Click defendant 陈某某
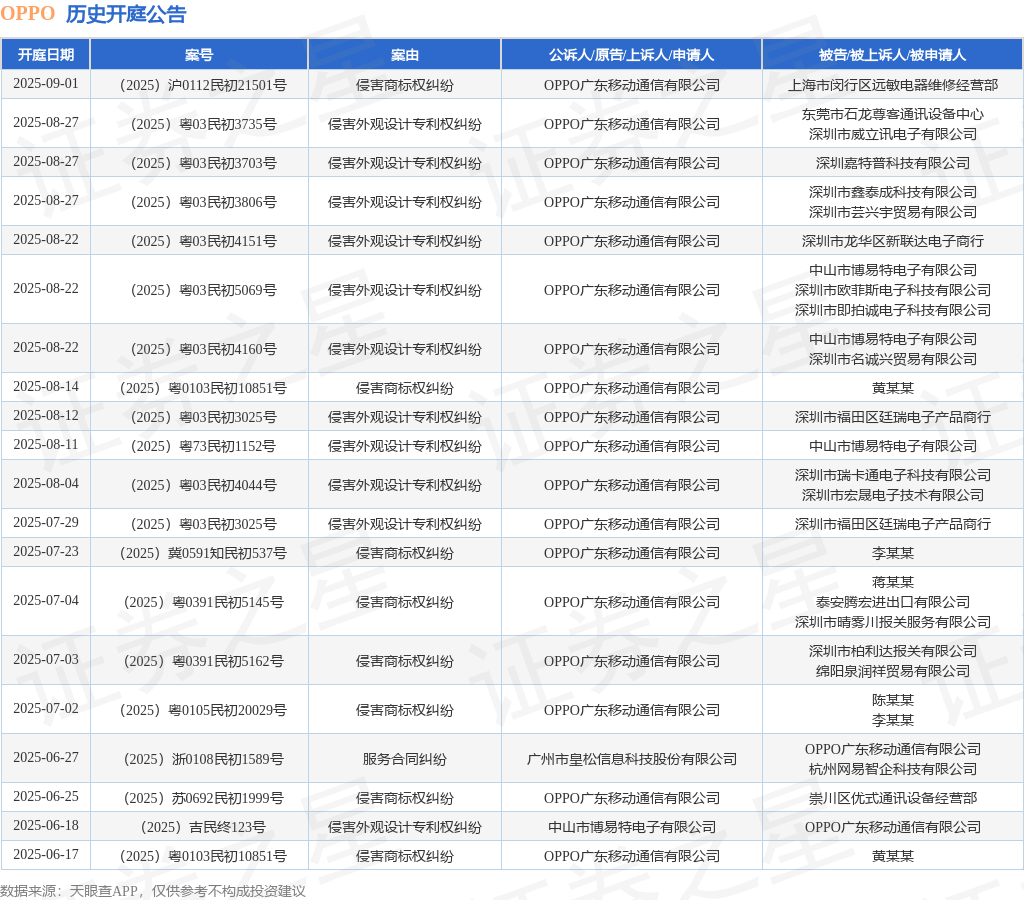Image resolution: width=1024 pixels, height=900 pixels. tap(893, 700)
